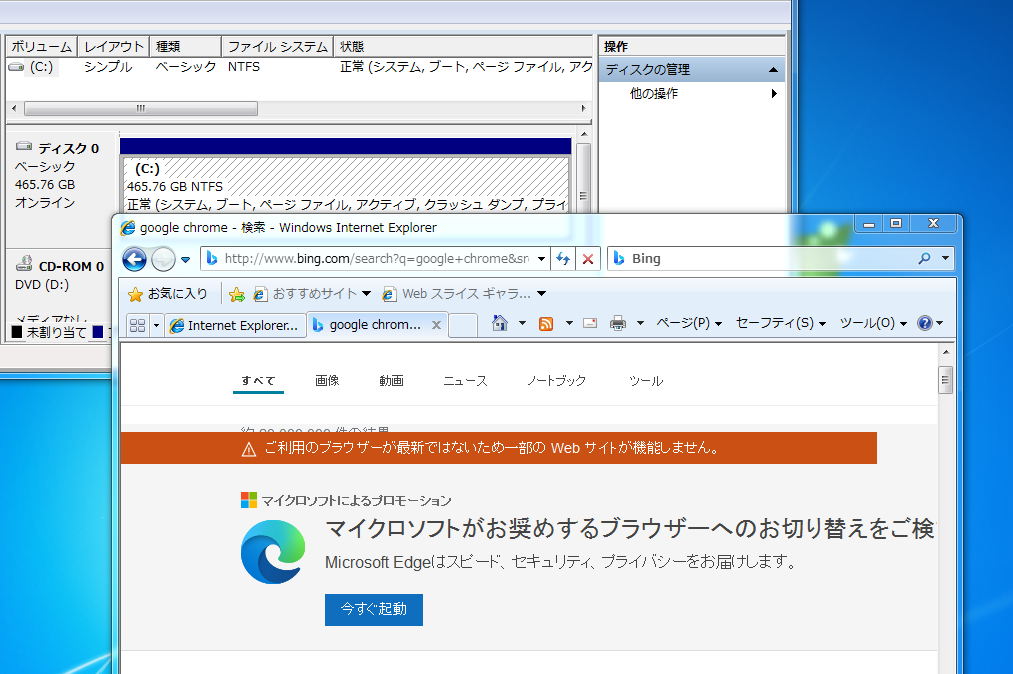Click ファイル システム column header
This screenshot has width=1013, height=674.
click(278, 47)
